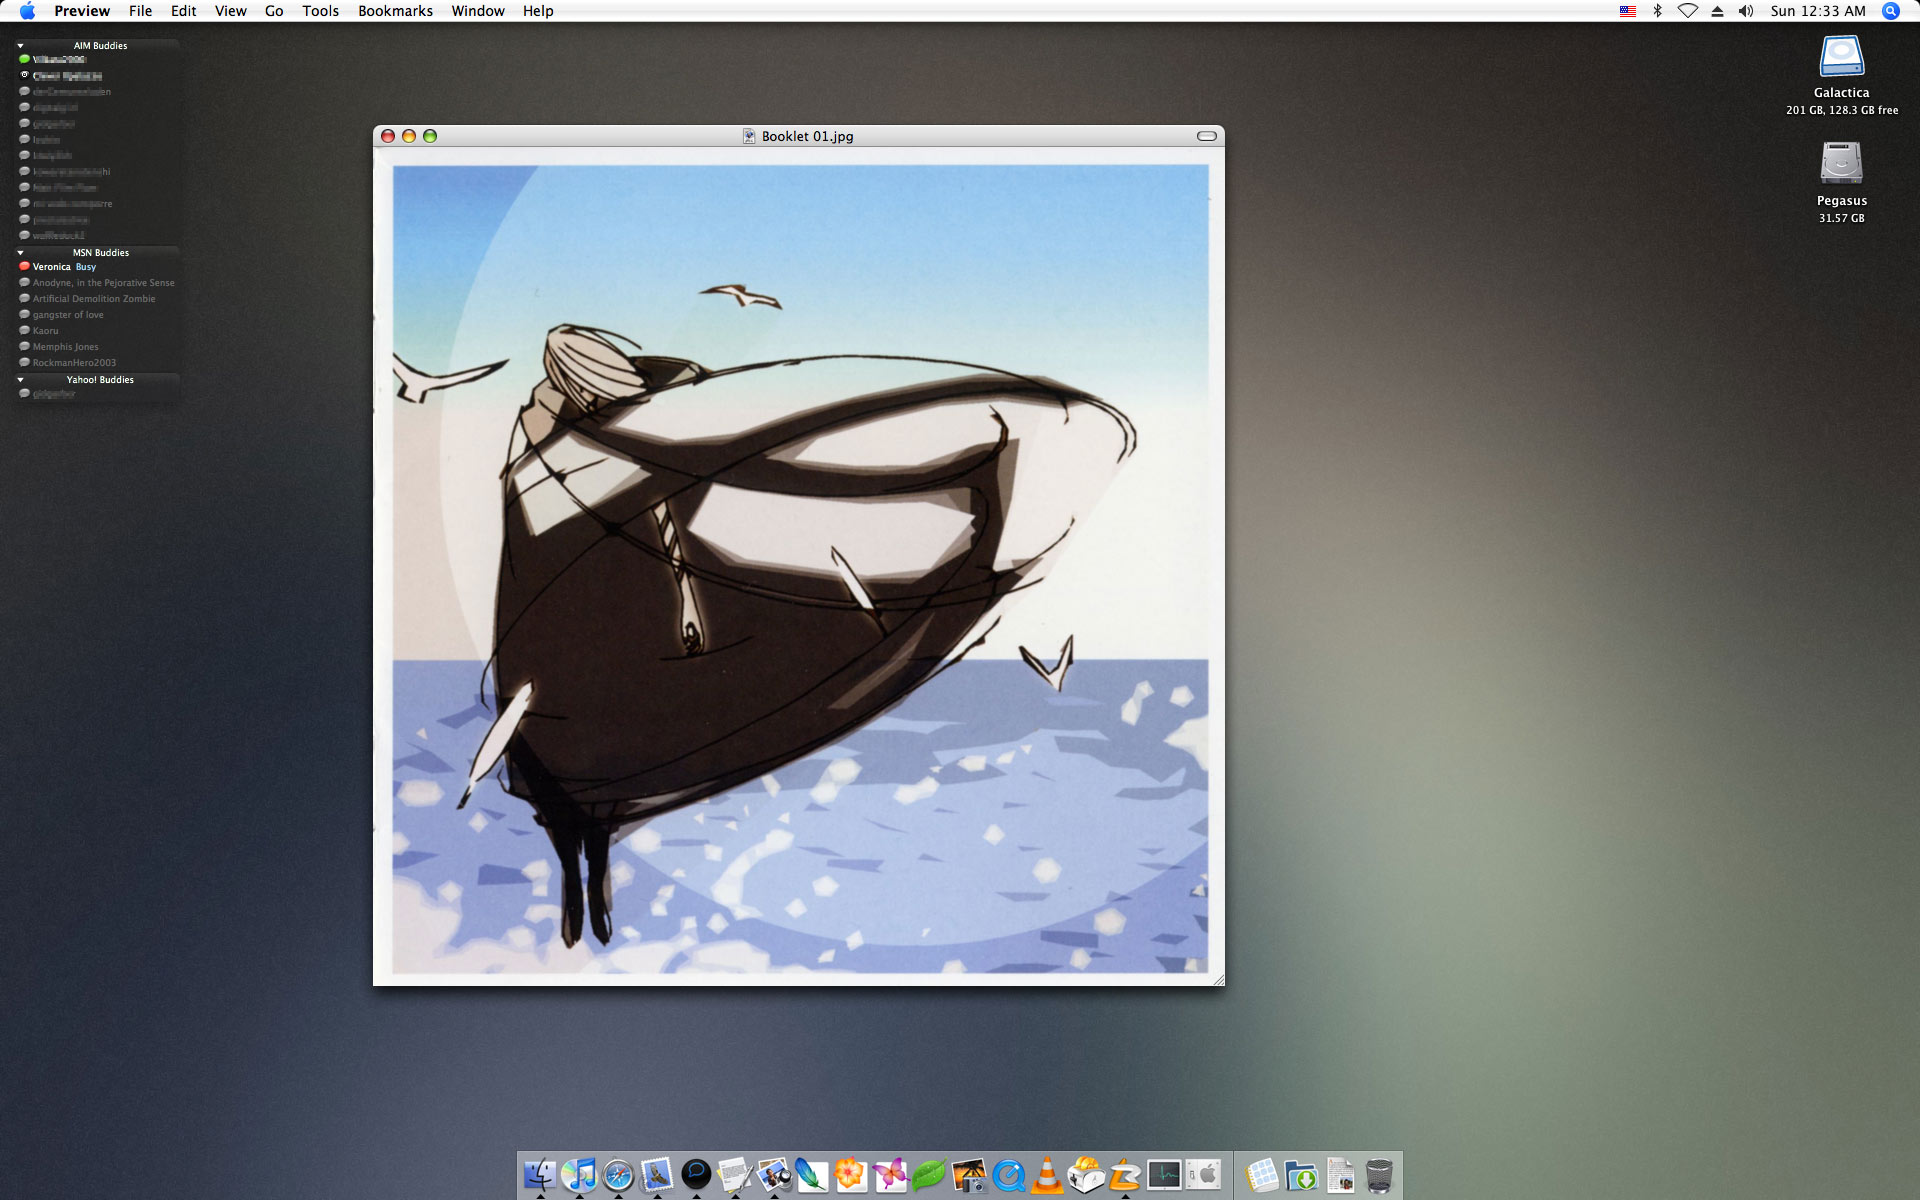The image size is (1920, 1200).
Task: Open the Go menu
Action: tap(274, 11)
